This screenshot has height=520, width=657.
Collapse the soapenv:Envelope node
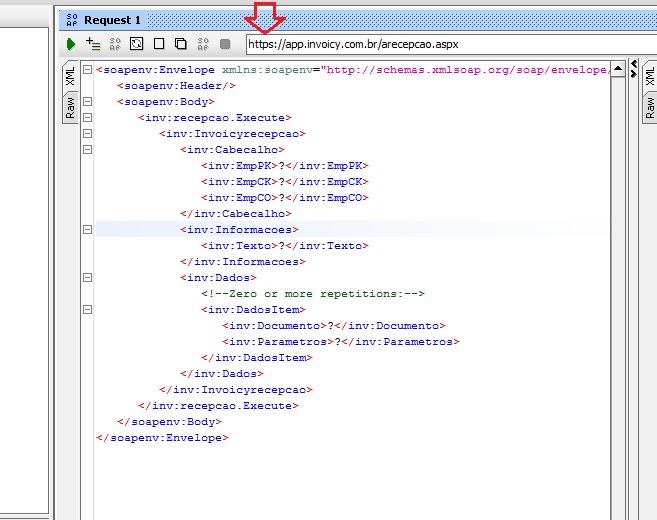(88, 70)
